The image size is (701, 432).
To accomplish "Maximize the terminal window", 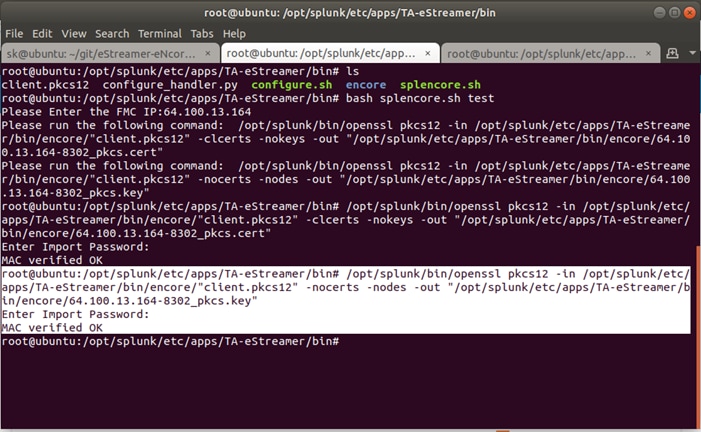I will [675, 13].
